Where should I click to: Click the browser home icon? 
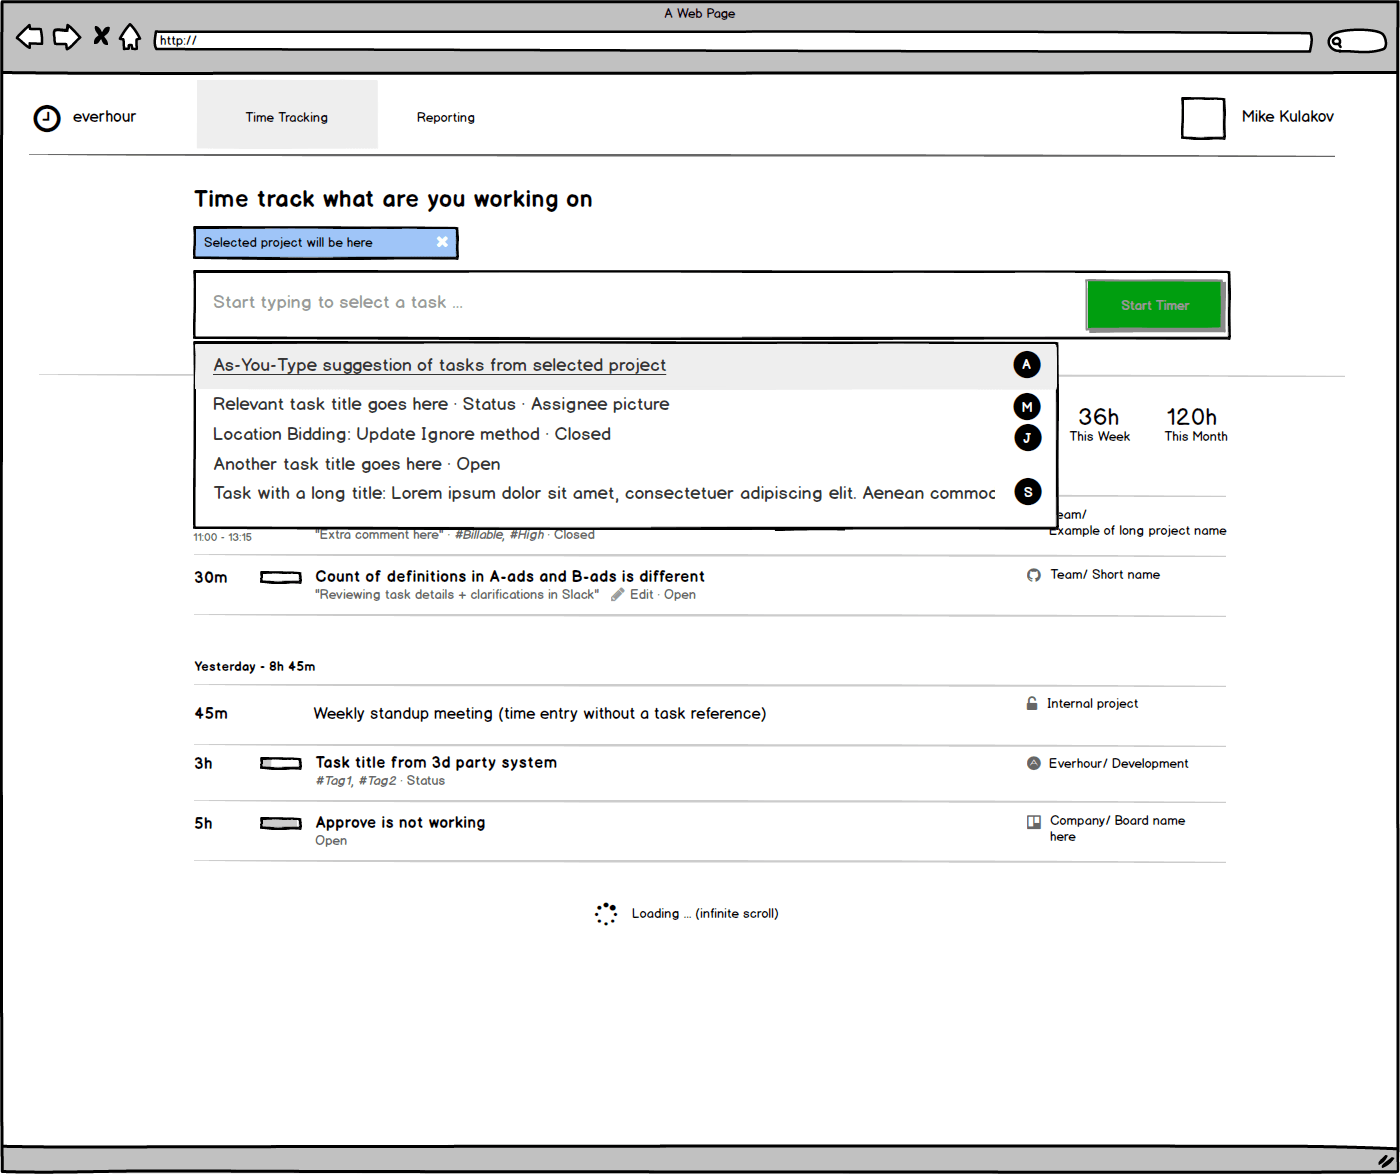[130, 37]
